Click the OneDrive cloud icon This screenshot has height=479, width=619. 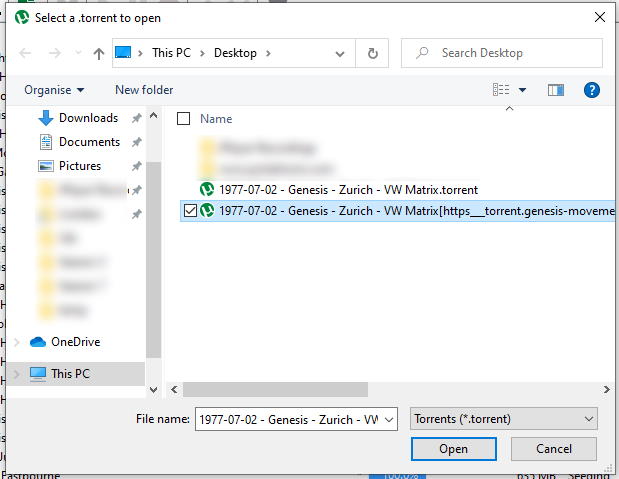coord(38,342)
